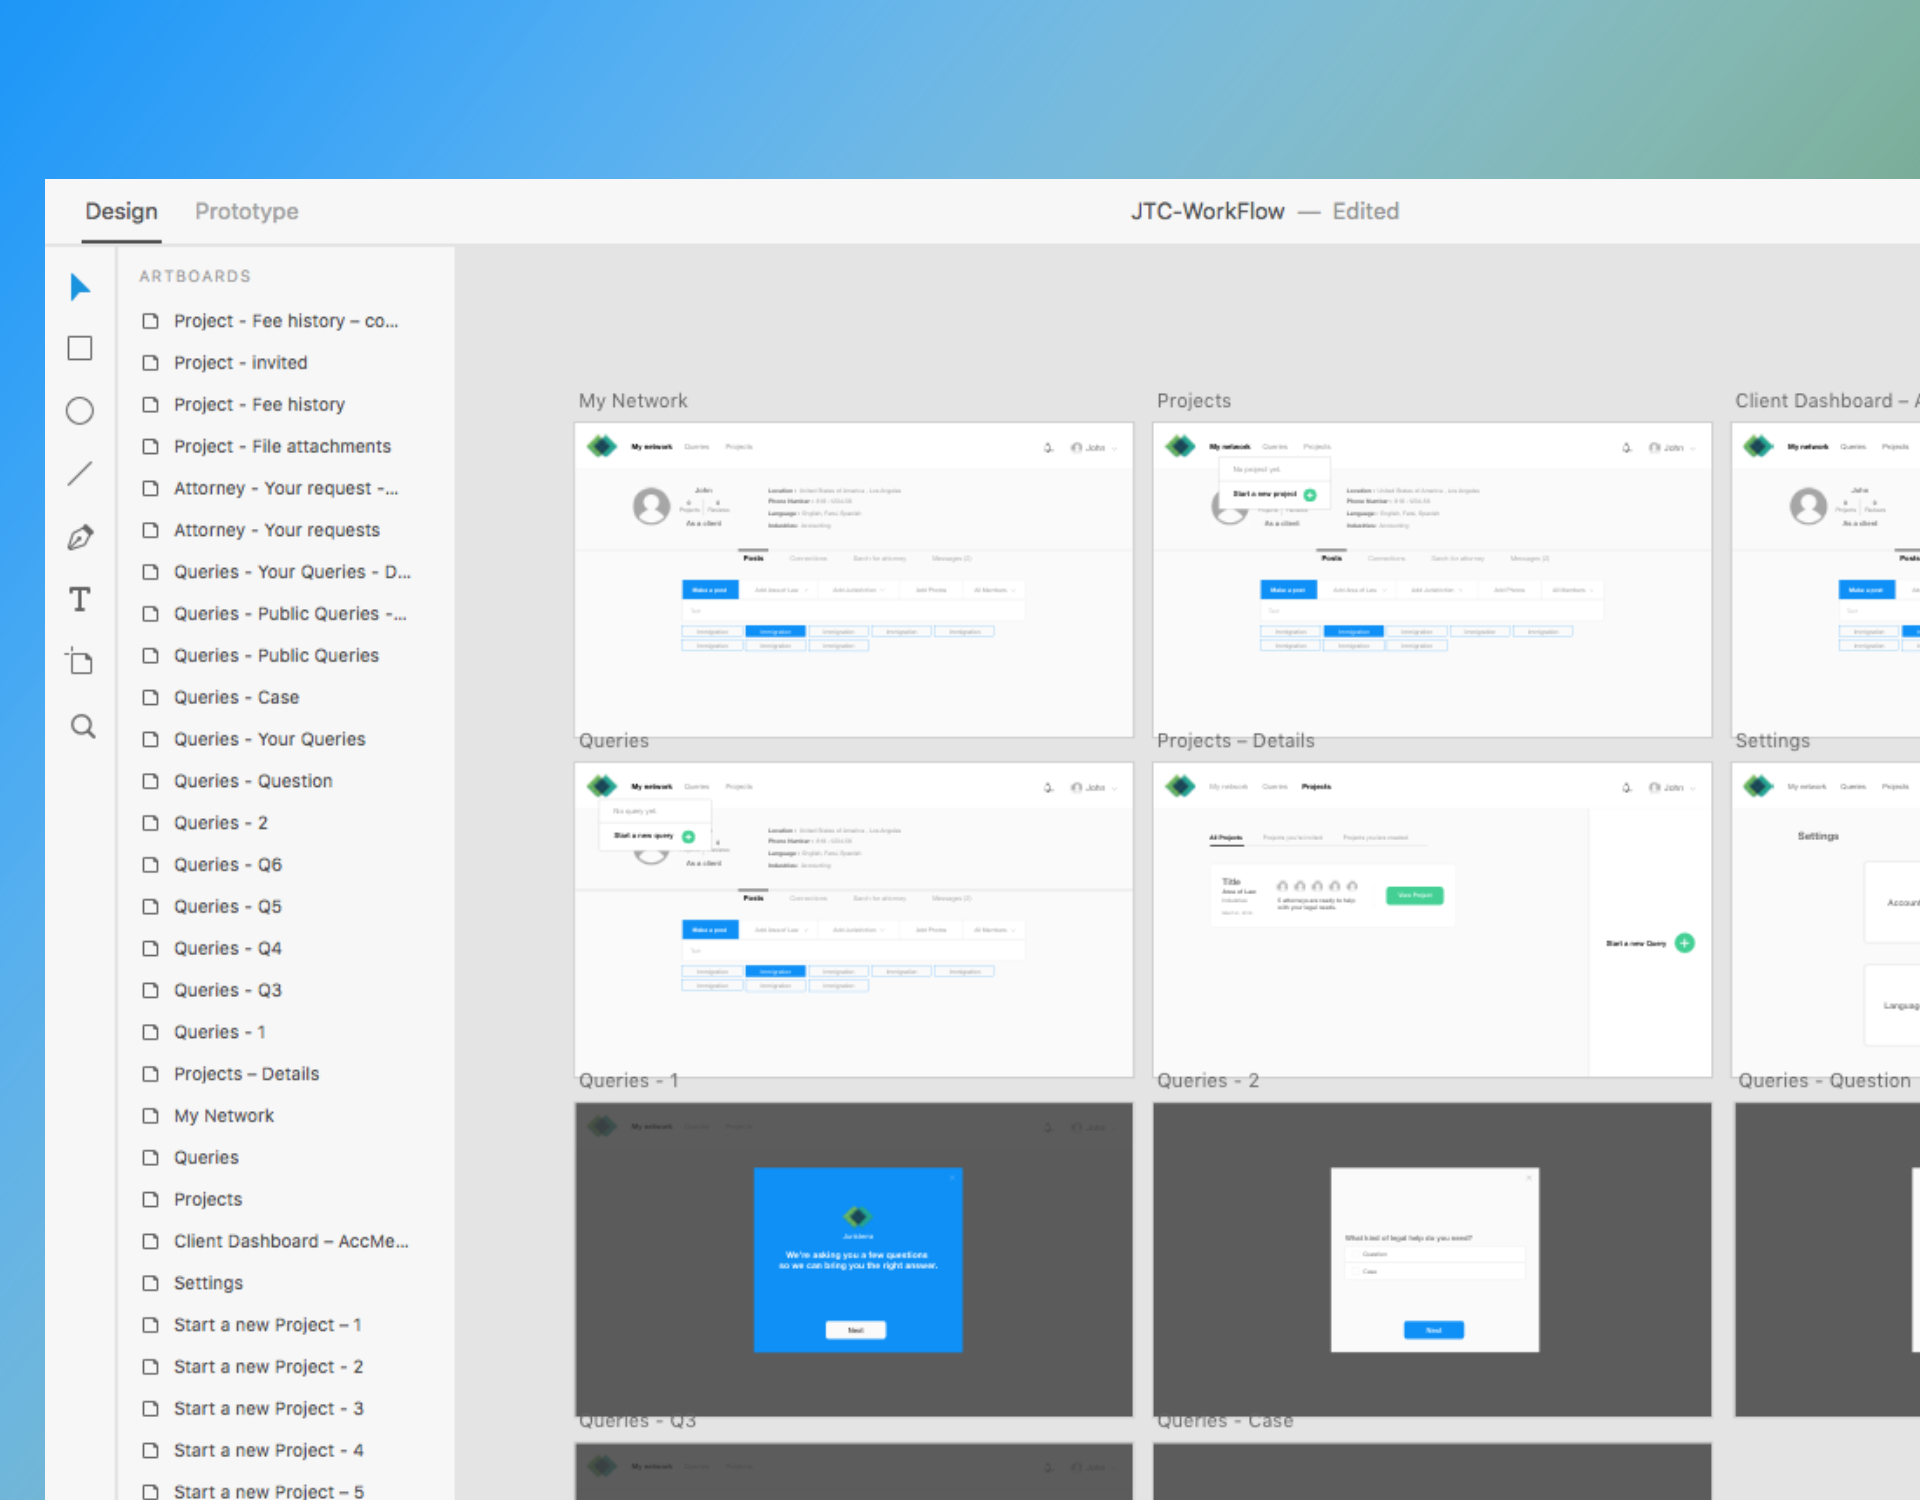The width and height of the screenshot is (1920, 1500).
Task: Select 'Start a new Project – 1' row
Action: tap(285, 1325)
